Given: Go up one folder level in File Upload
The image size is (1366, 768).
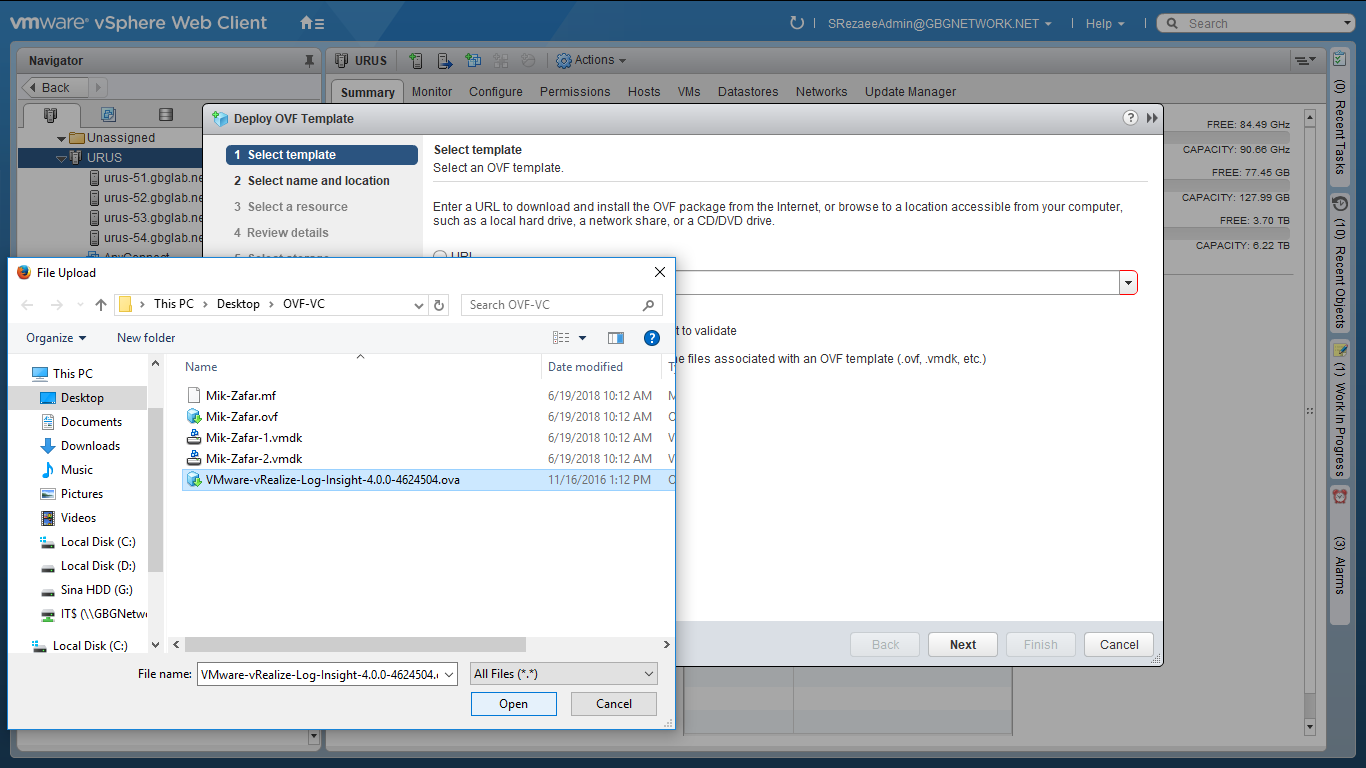Looking at the screenshot, I should pyautogui.click(x=100, y=305).
